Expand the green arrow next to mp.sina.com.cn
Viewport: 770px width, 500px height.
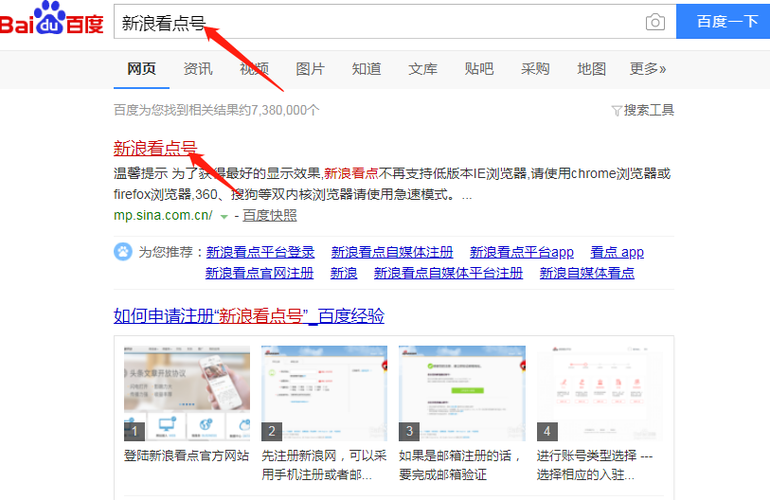point(224,217)
